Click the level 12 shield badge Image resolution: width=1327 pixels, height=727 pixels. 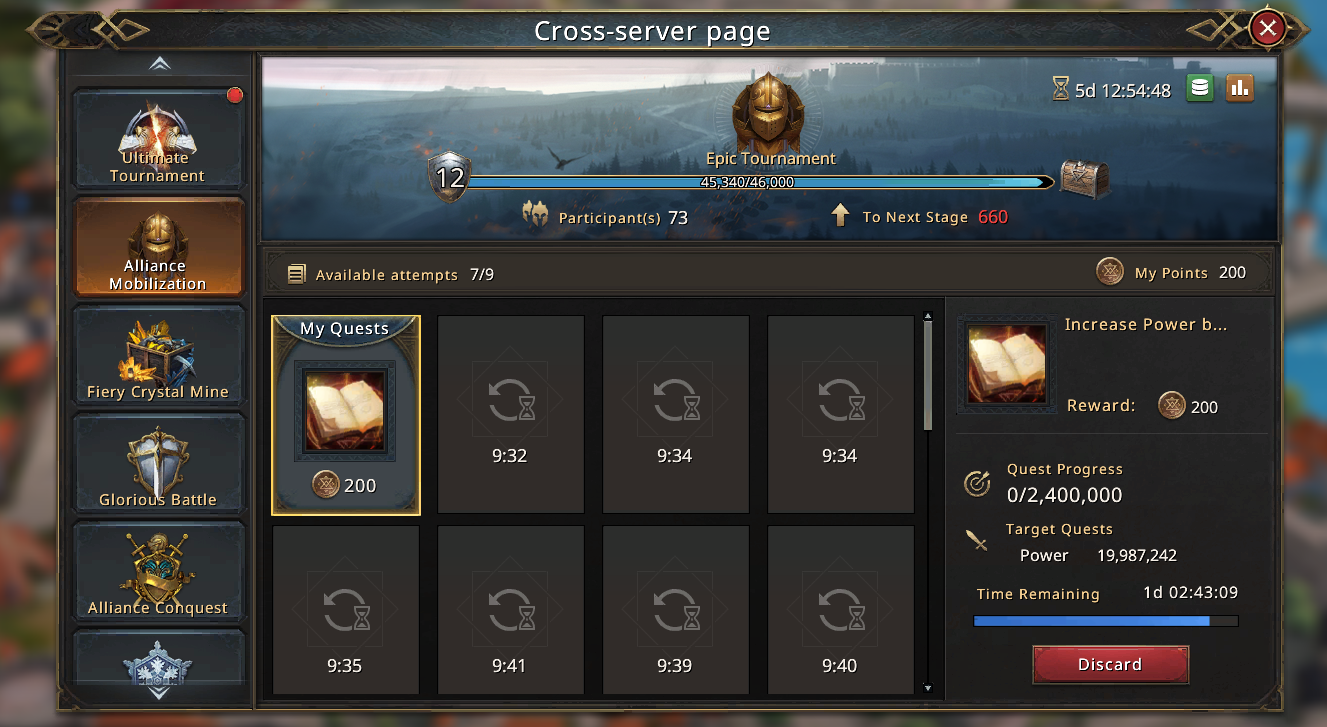coord(450,178)
